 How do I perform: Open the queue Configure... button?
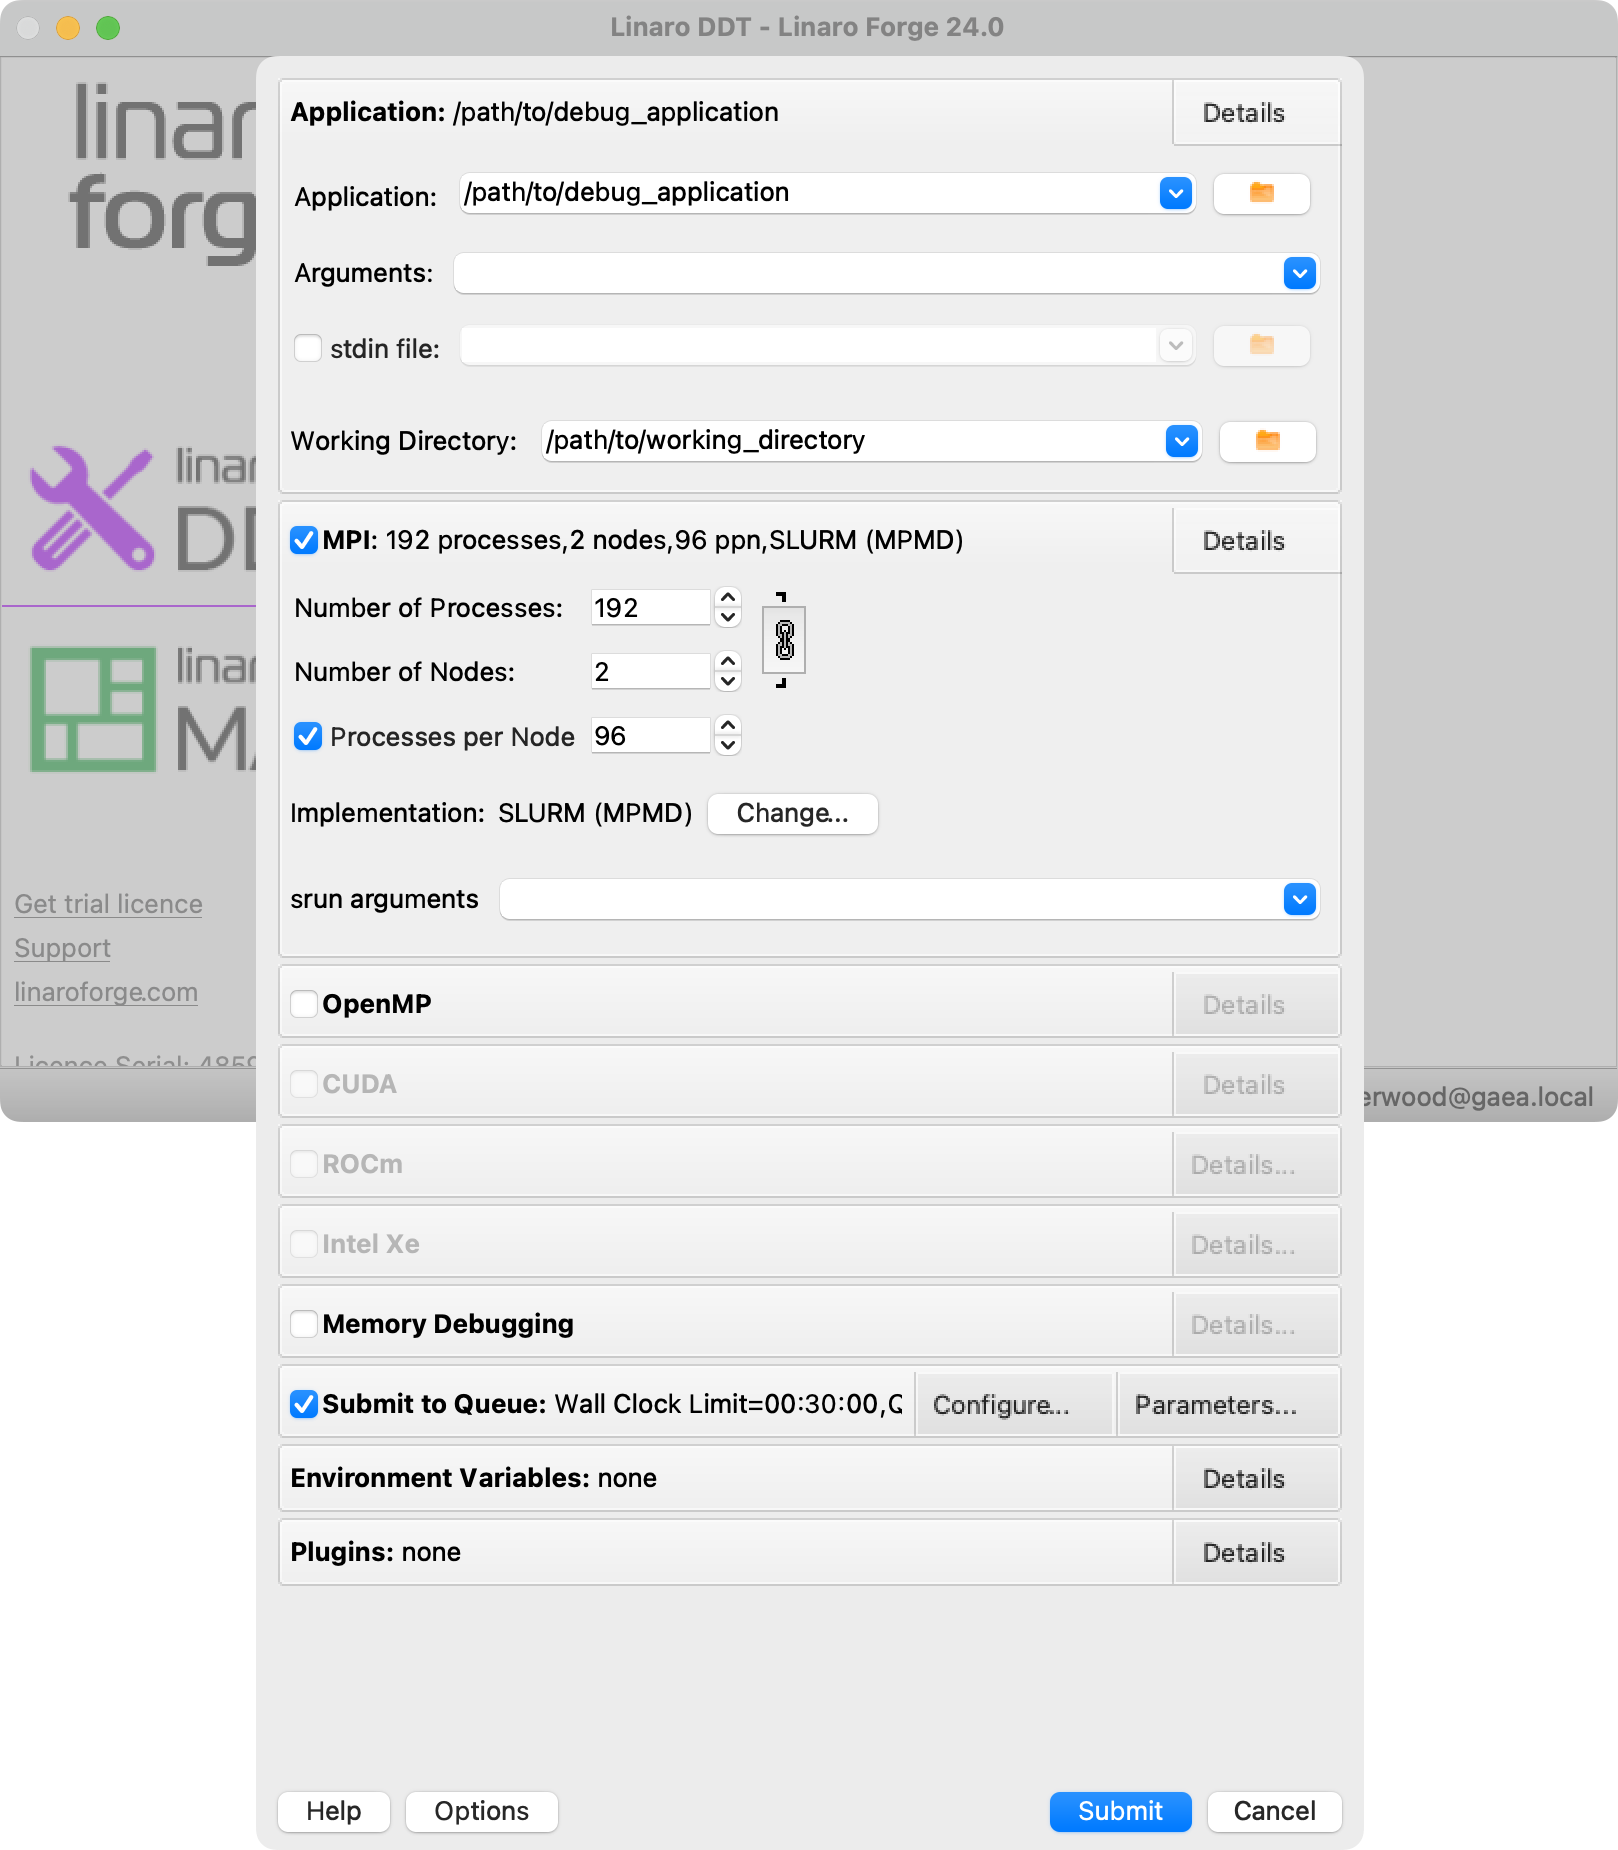tap(1013, 1404)
